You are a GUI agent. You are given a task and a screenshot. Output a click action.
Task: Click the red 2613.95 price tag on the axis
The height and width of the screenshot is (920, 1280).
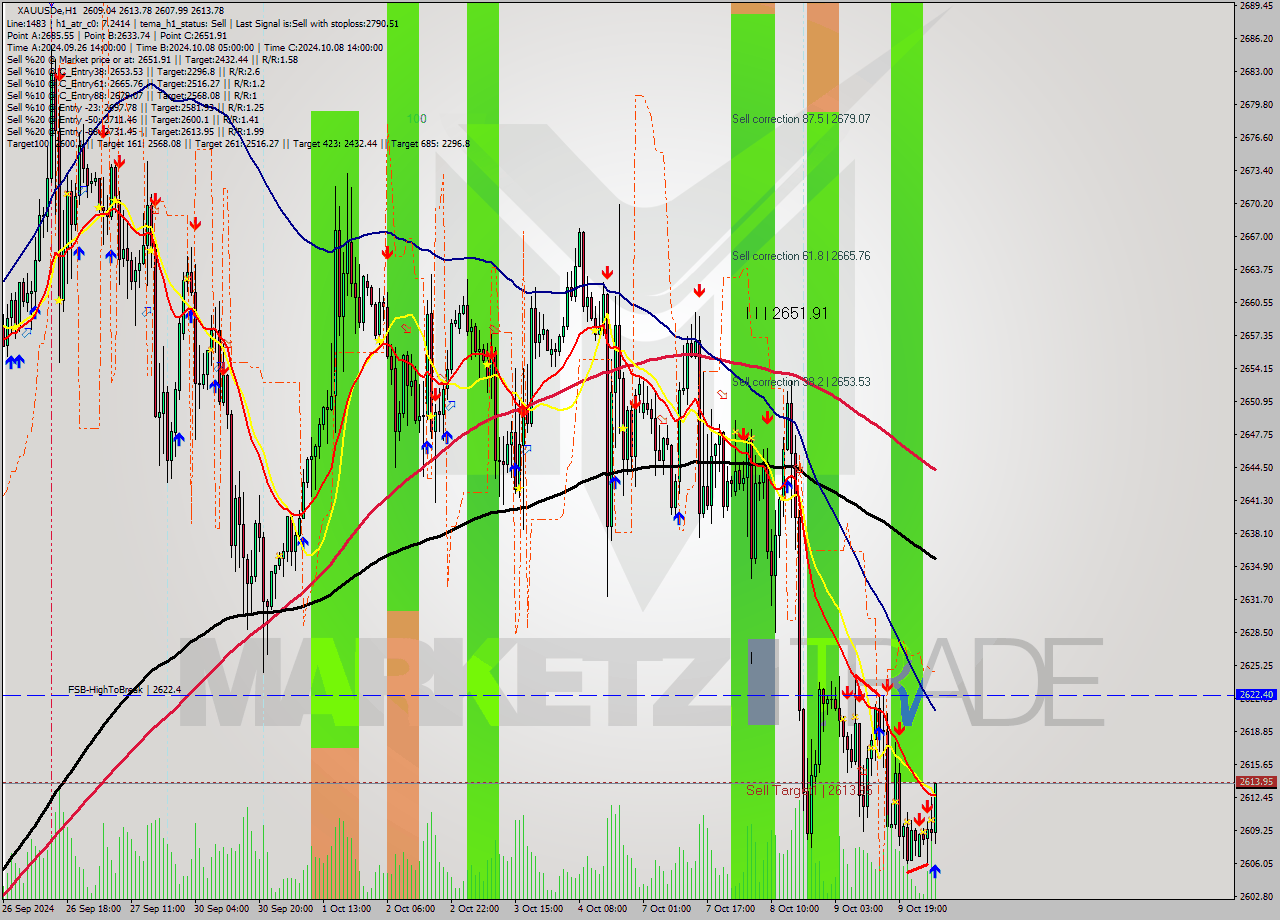(1255, 782)
